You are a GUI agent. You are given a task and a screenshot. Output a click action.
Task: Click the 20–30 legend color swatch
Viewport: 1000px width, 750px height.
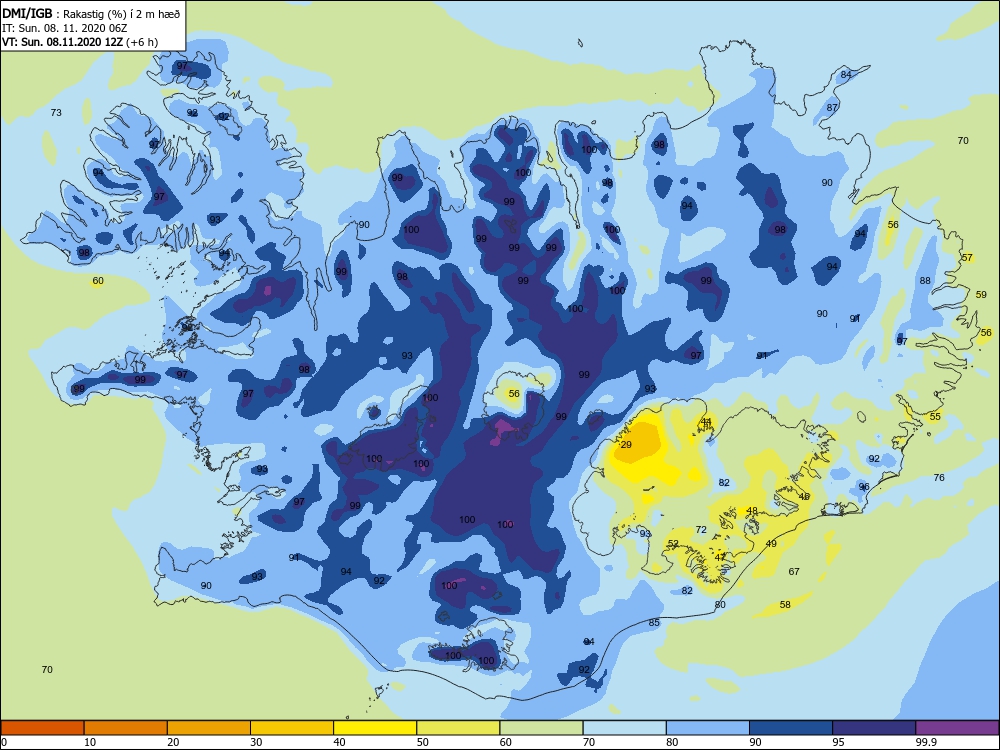coord(209,728)
